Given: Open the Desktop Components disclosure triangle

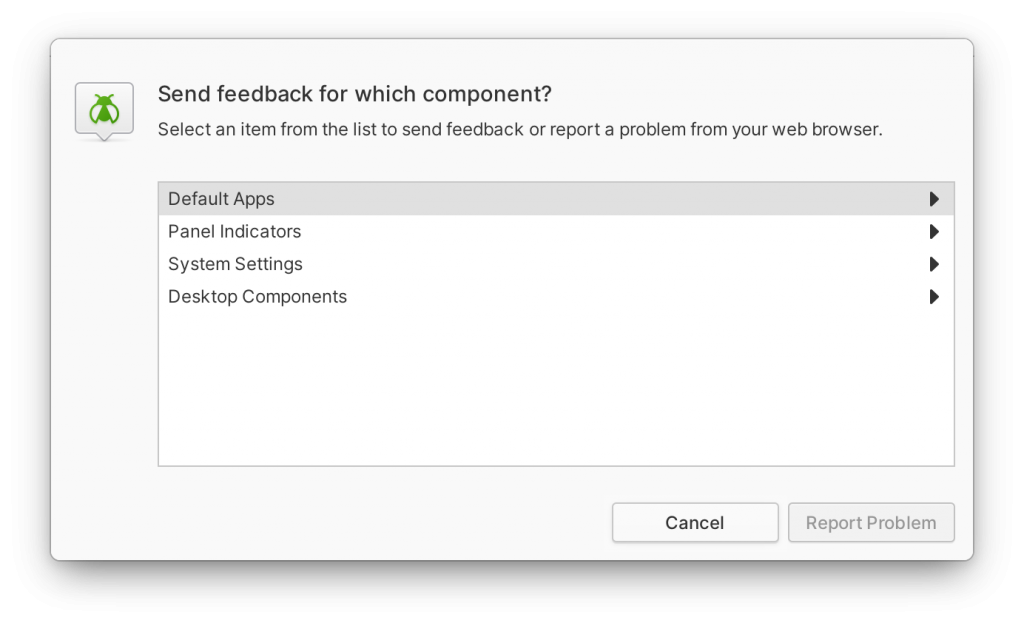Looking at the screenshot, I should (x=935, y=297).
